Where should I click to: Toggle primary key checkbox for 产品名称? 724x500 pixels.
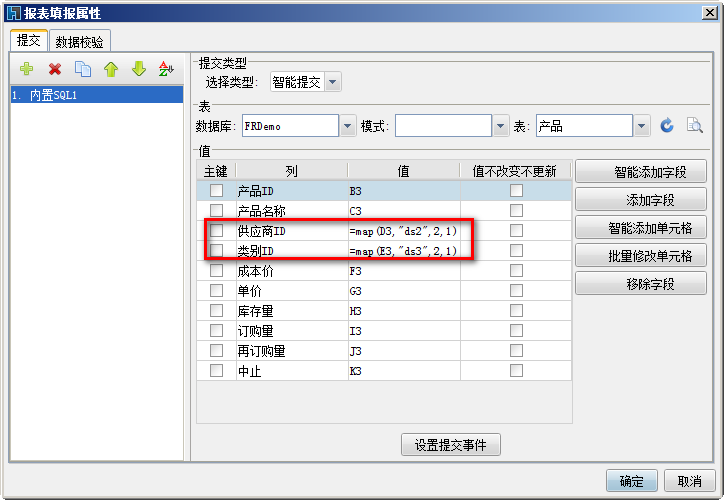pos(216,211)
